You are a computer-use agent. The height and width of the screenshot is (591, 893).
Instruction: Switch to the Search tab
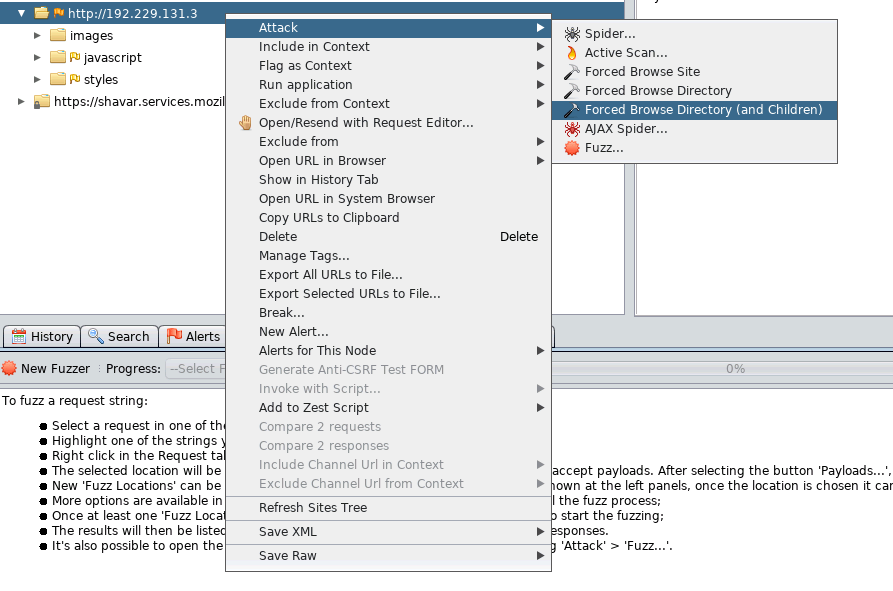(x=119, y=336)
